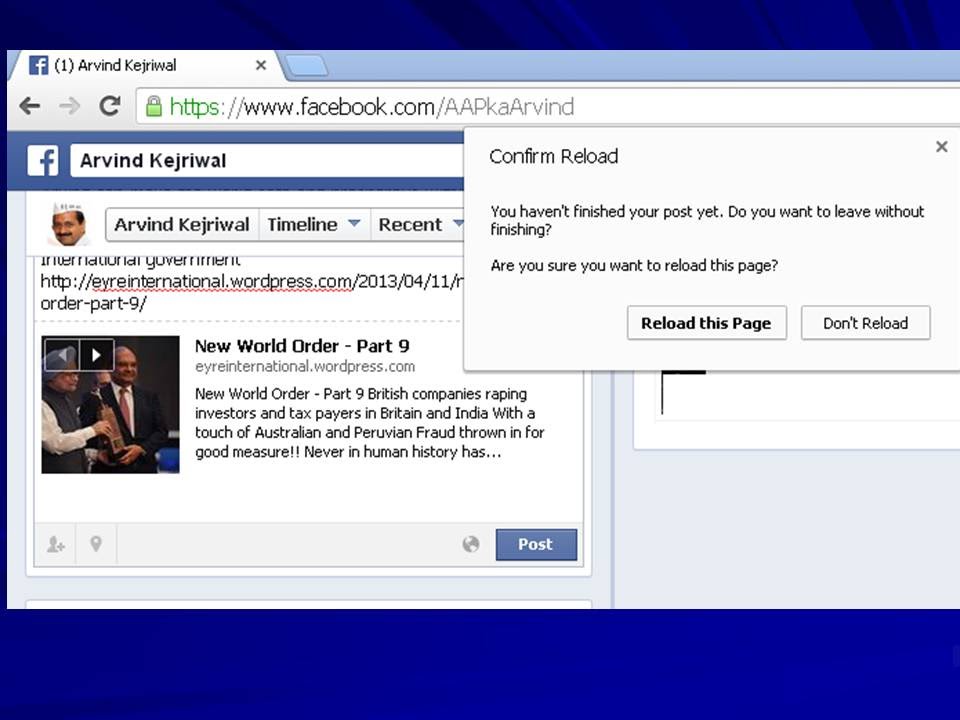Click the address bar URL
Screen dimensions: 960x720
coord(372,107)
